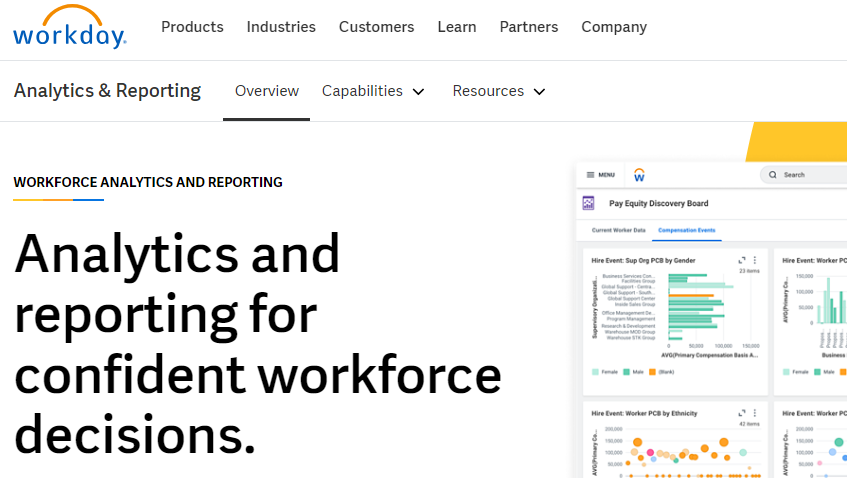Click the Male legend swatch in Gender chart
Viewport: 847px width, 478px height.
(627, 372)
